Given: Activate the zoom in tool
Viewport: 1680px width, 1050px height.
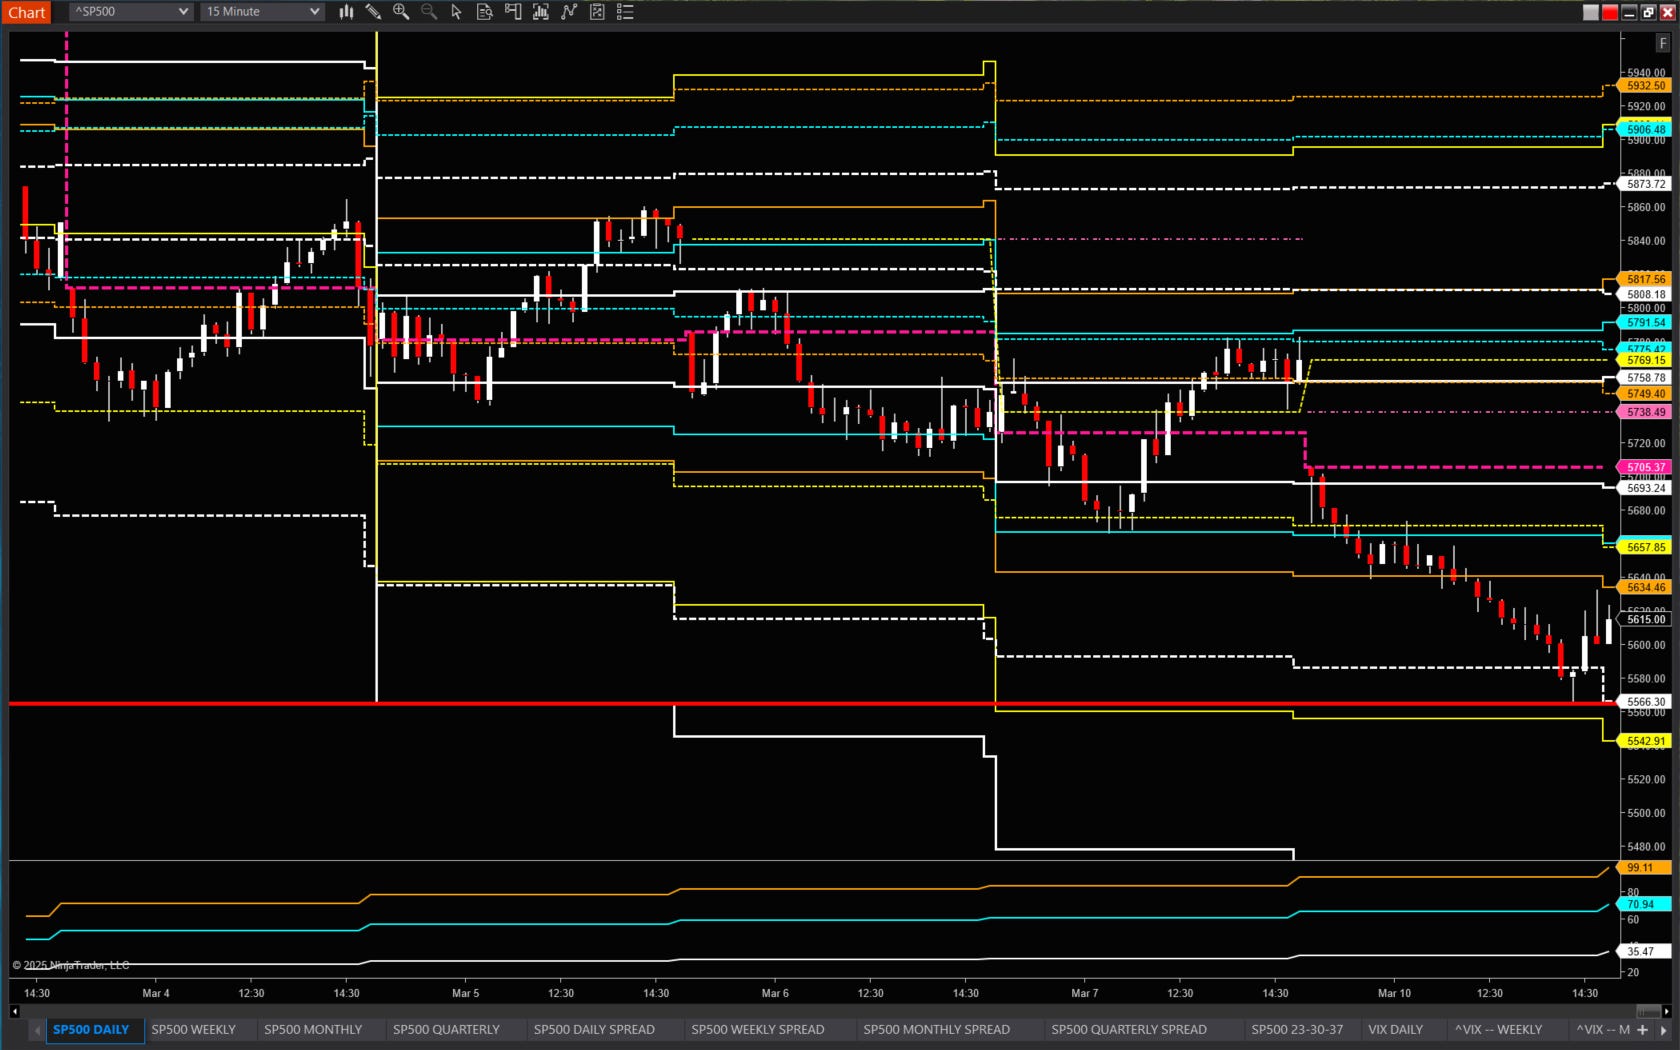Looking at the screenshot, I should 401,12.
